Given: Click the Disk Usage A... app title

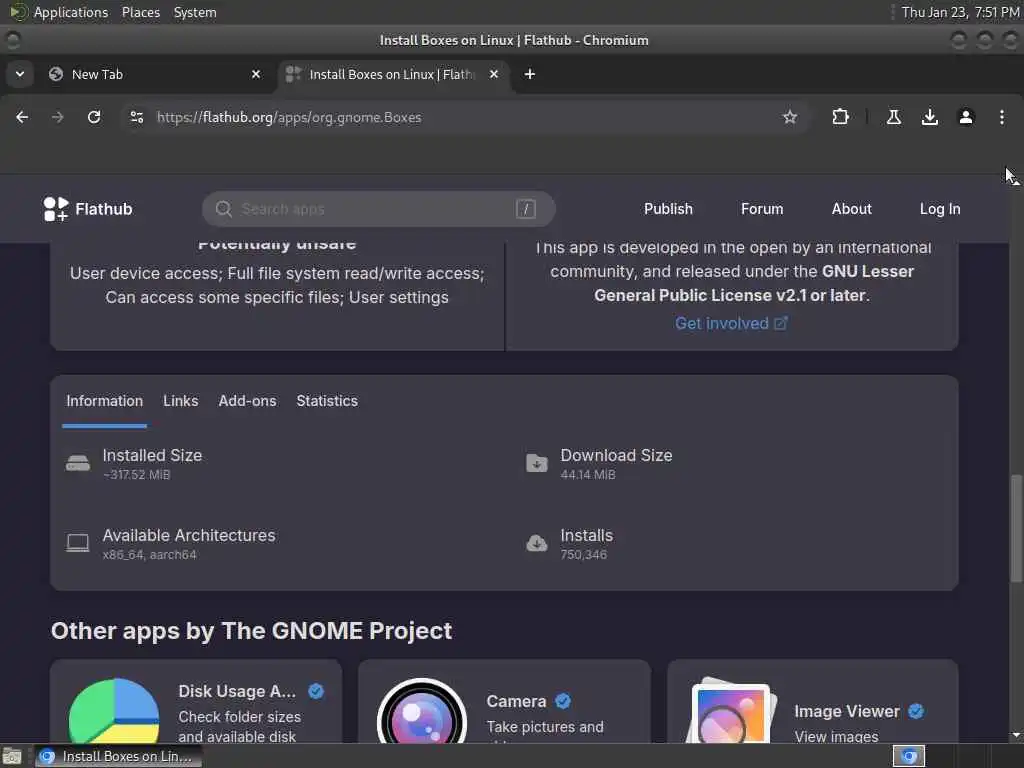Looking at the screenshot, I should pyautogui.click(x=237, y=691).
